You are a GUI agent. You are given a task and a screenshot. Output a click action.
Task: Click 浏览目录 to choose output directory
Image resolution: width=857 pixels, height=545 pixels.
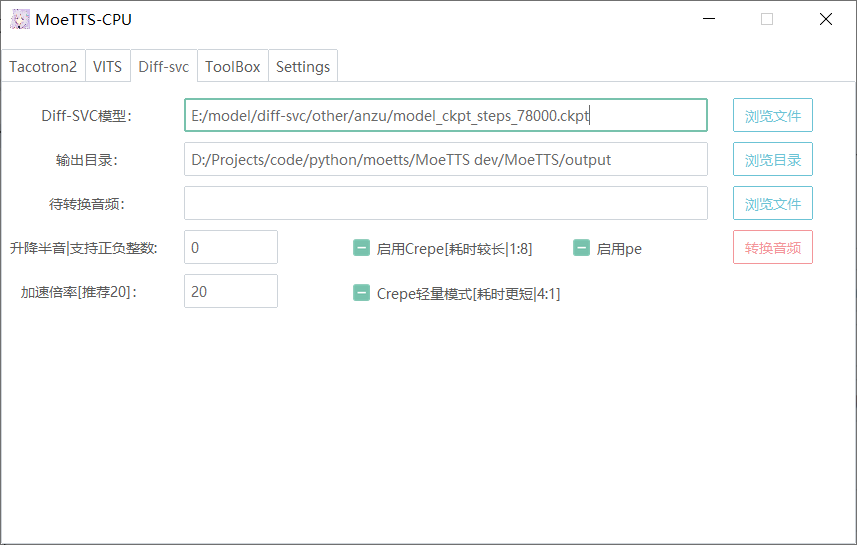coord(773,159)
